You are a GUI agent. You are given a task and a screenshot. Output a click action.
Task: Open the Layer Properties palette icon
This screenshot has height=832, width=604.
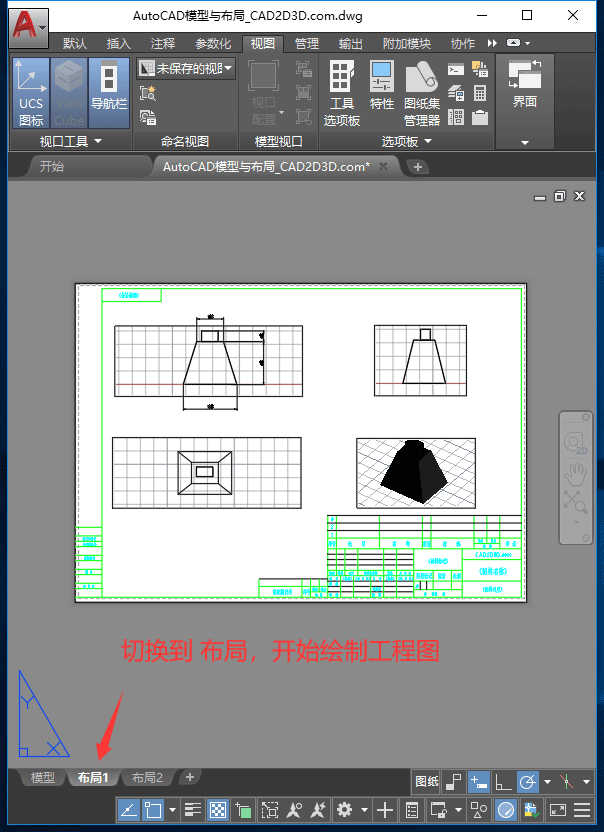click(x=456, y=93)
